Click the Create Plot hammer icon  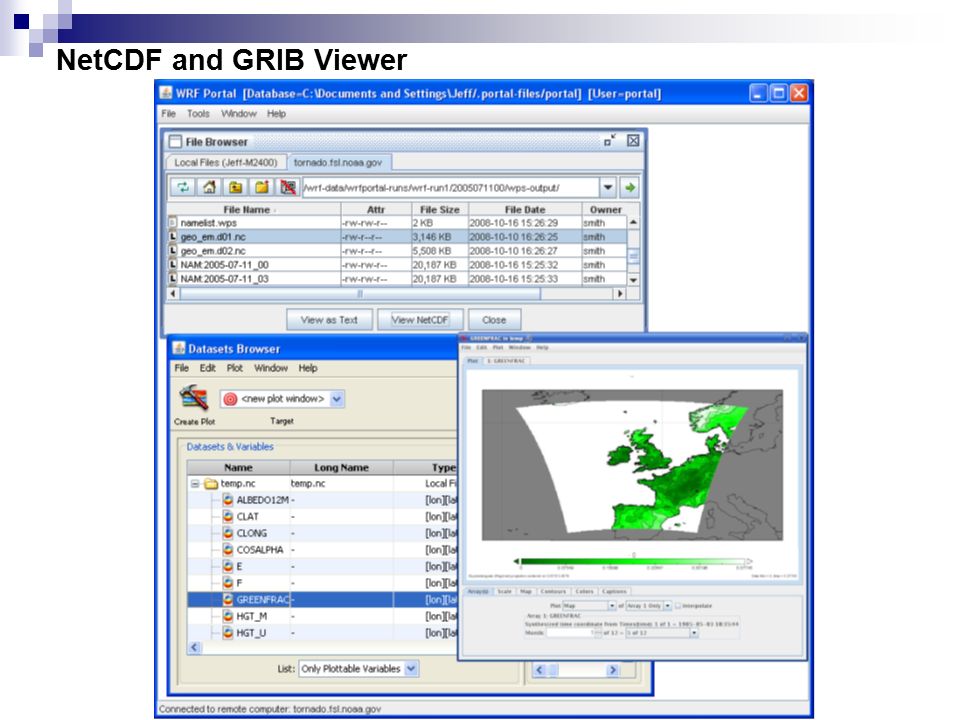click(194, 398)
